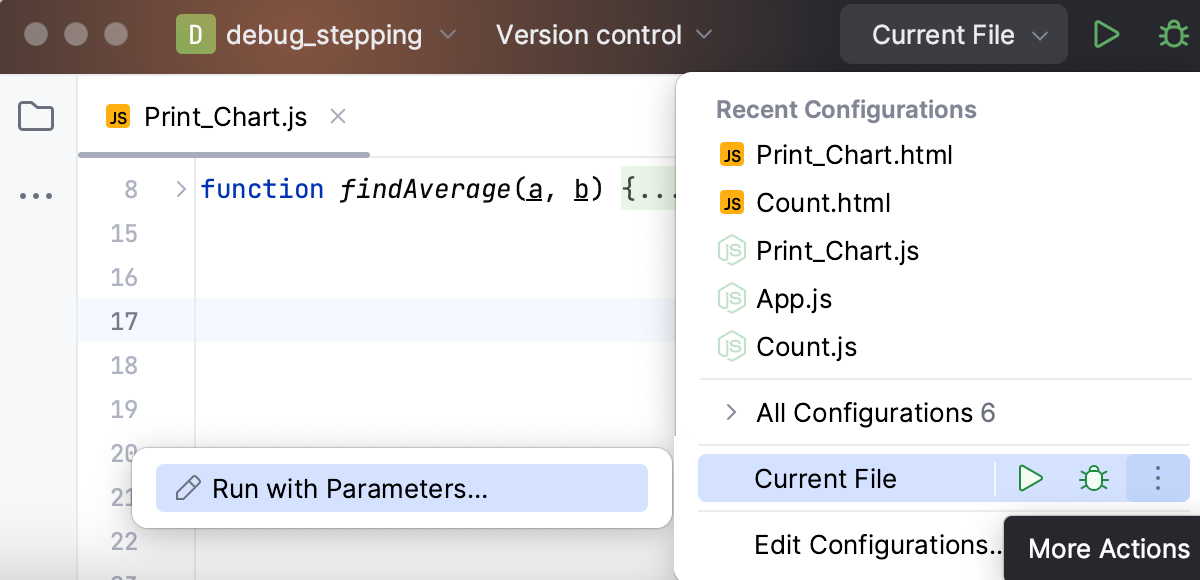The height and width of the screenshot is (580, 1200).
Task: Run the Current File configuration via its play icon
Action: pos(1030,478)
